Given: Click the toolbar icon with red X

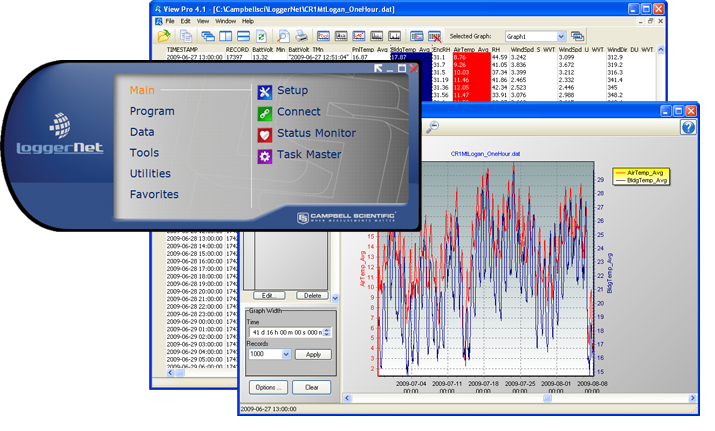Looking at the screenshot, I should pos(435,36).
